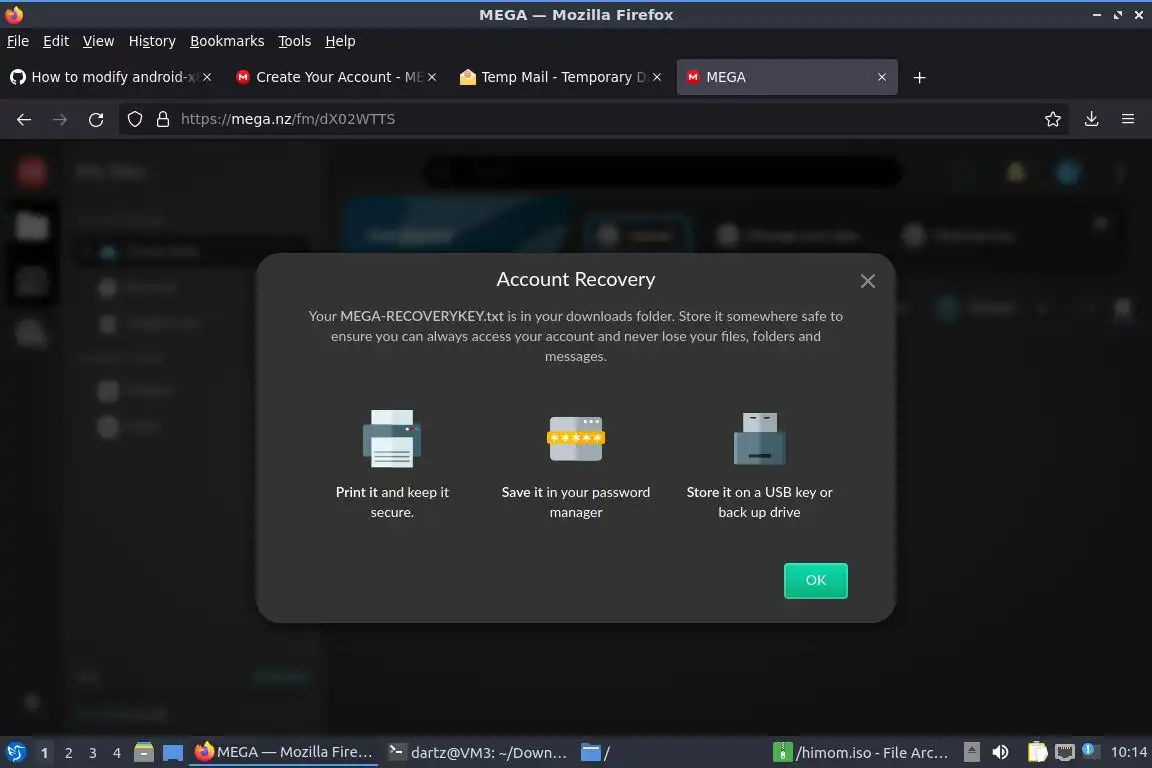Image resolution: width=1152 pixels, height=768 pixels.
Task: View site security padlock info
Action: 163,119
